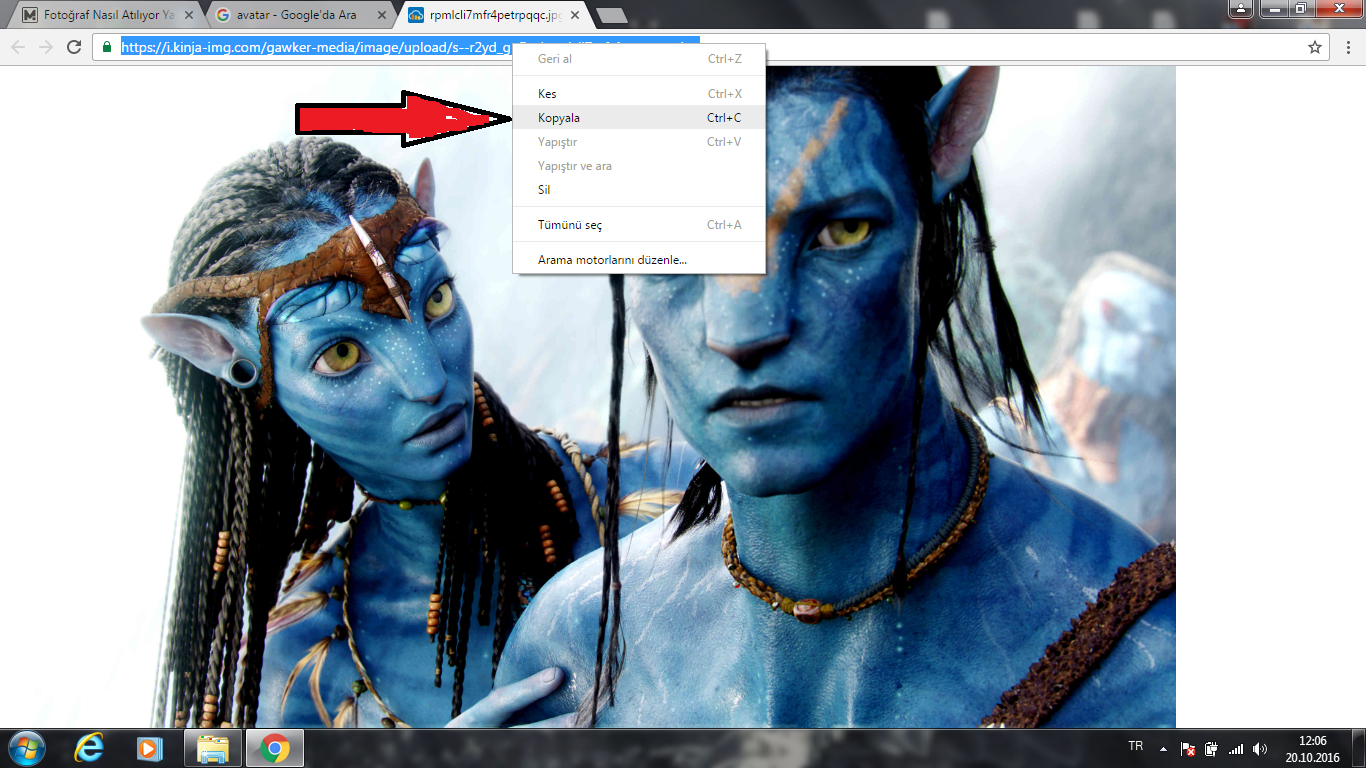Open the volume speaker tray icon

(1260, 748)
